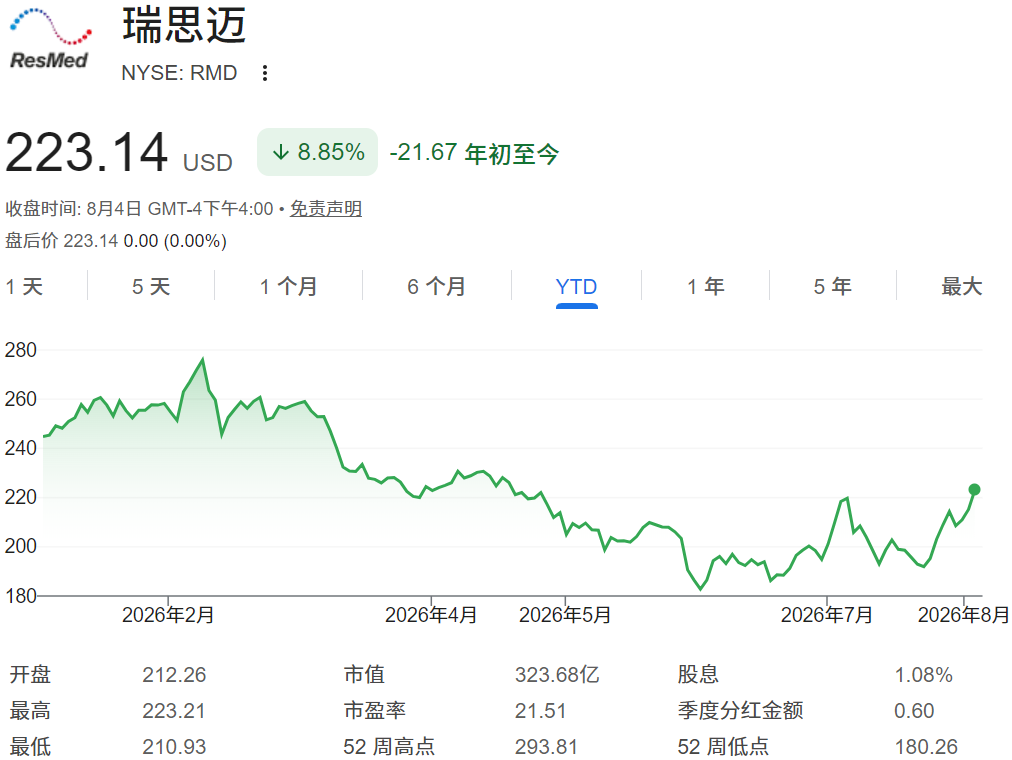
Task: Click the 8.85% down change badge
Action: (318, 152)
